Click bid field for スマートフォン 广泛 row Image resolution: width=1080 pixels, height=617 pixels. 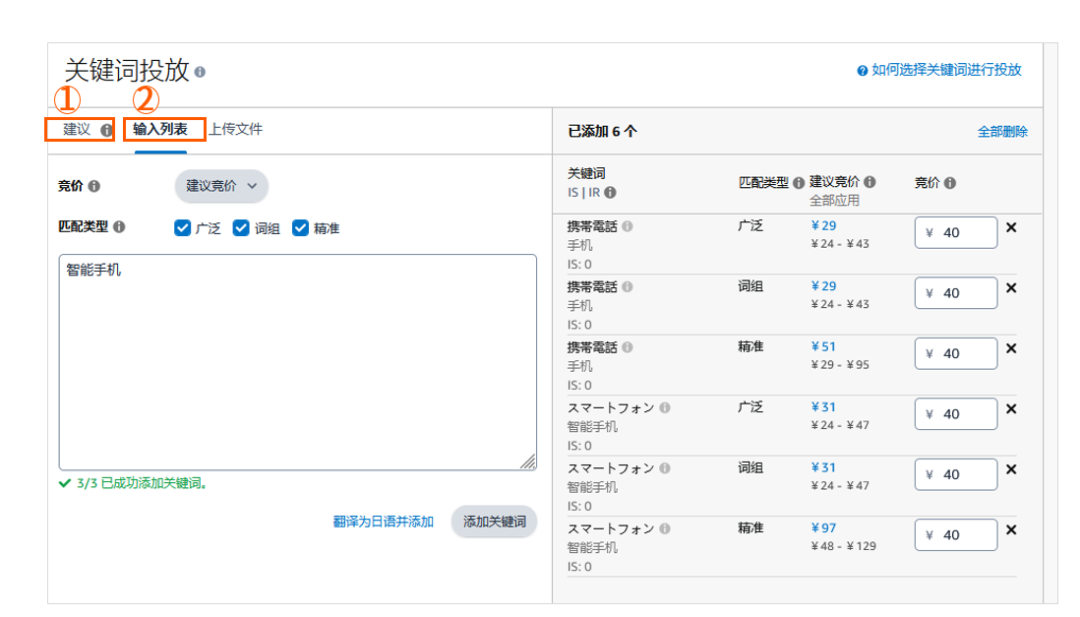click(956, 415)
